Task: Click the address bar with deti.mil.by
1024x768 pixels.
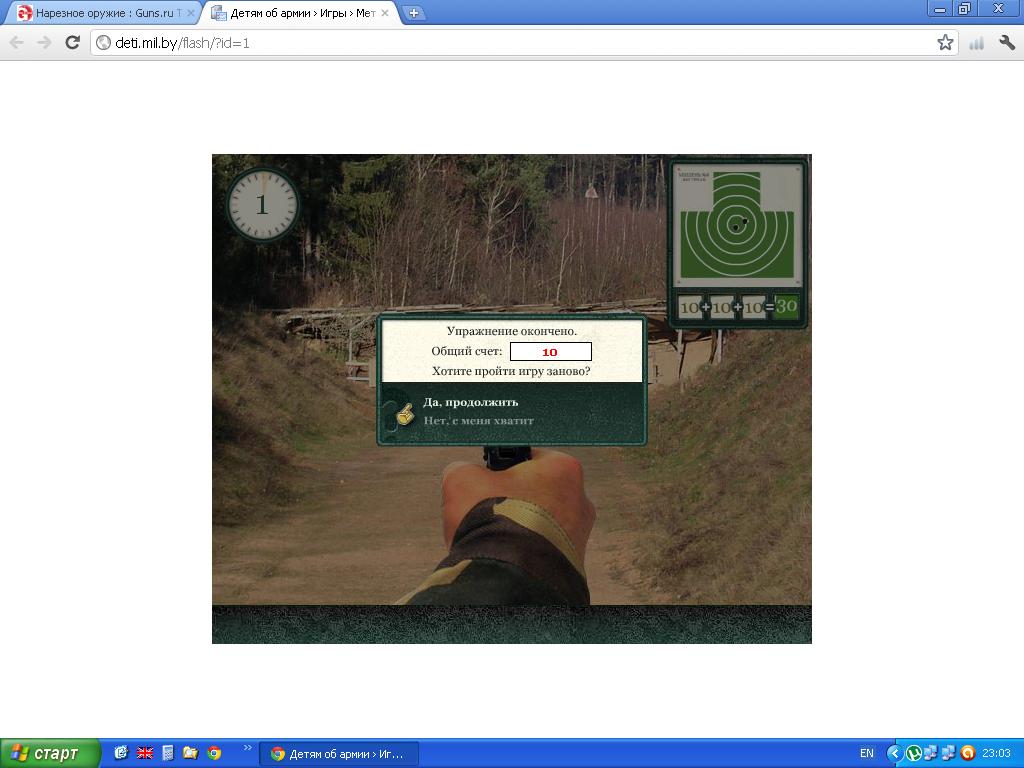Action: (x=522, y=43)
